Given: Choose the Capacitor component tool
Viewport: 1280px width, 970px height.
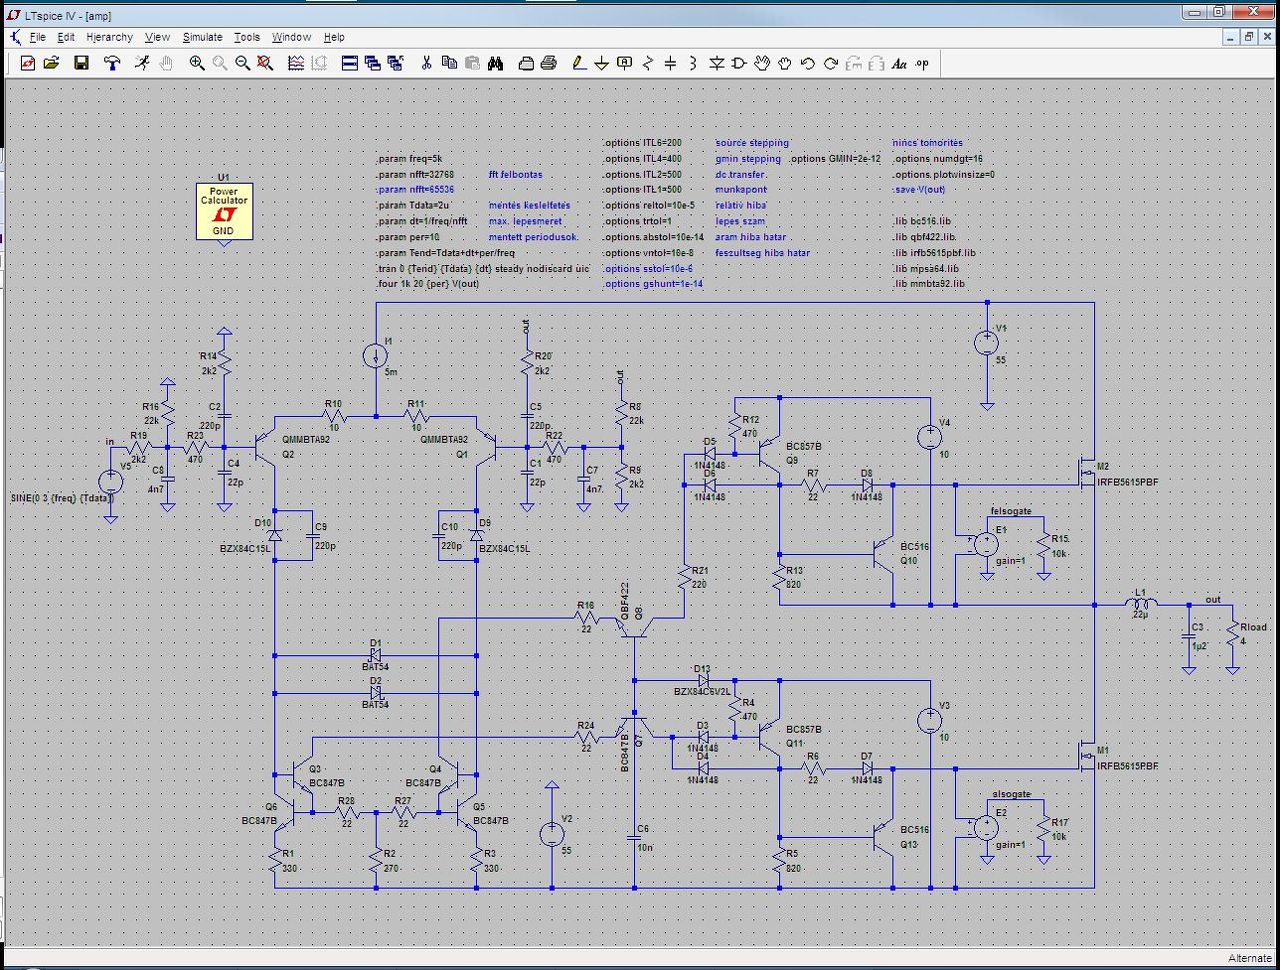Looking at the screenshot, I should pos(670,63).
